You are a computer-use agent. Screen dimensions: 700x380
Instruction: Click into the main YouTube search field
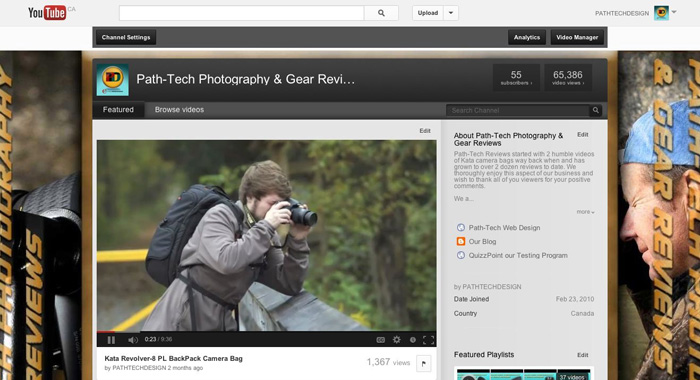point(242,13)
